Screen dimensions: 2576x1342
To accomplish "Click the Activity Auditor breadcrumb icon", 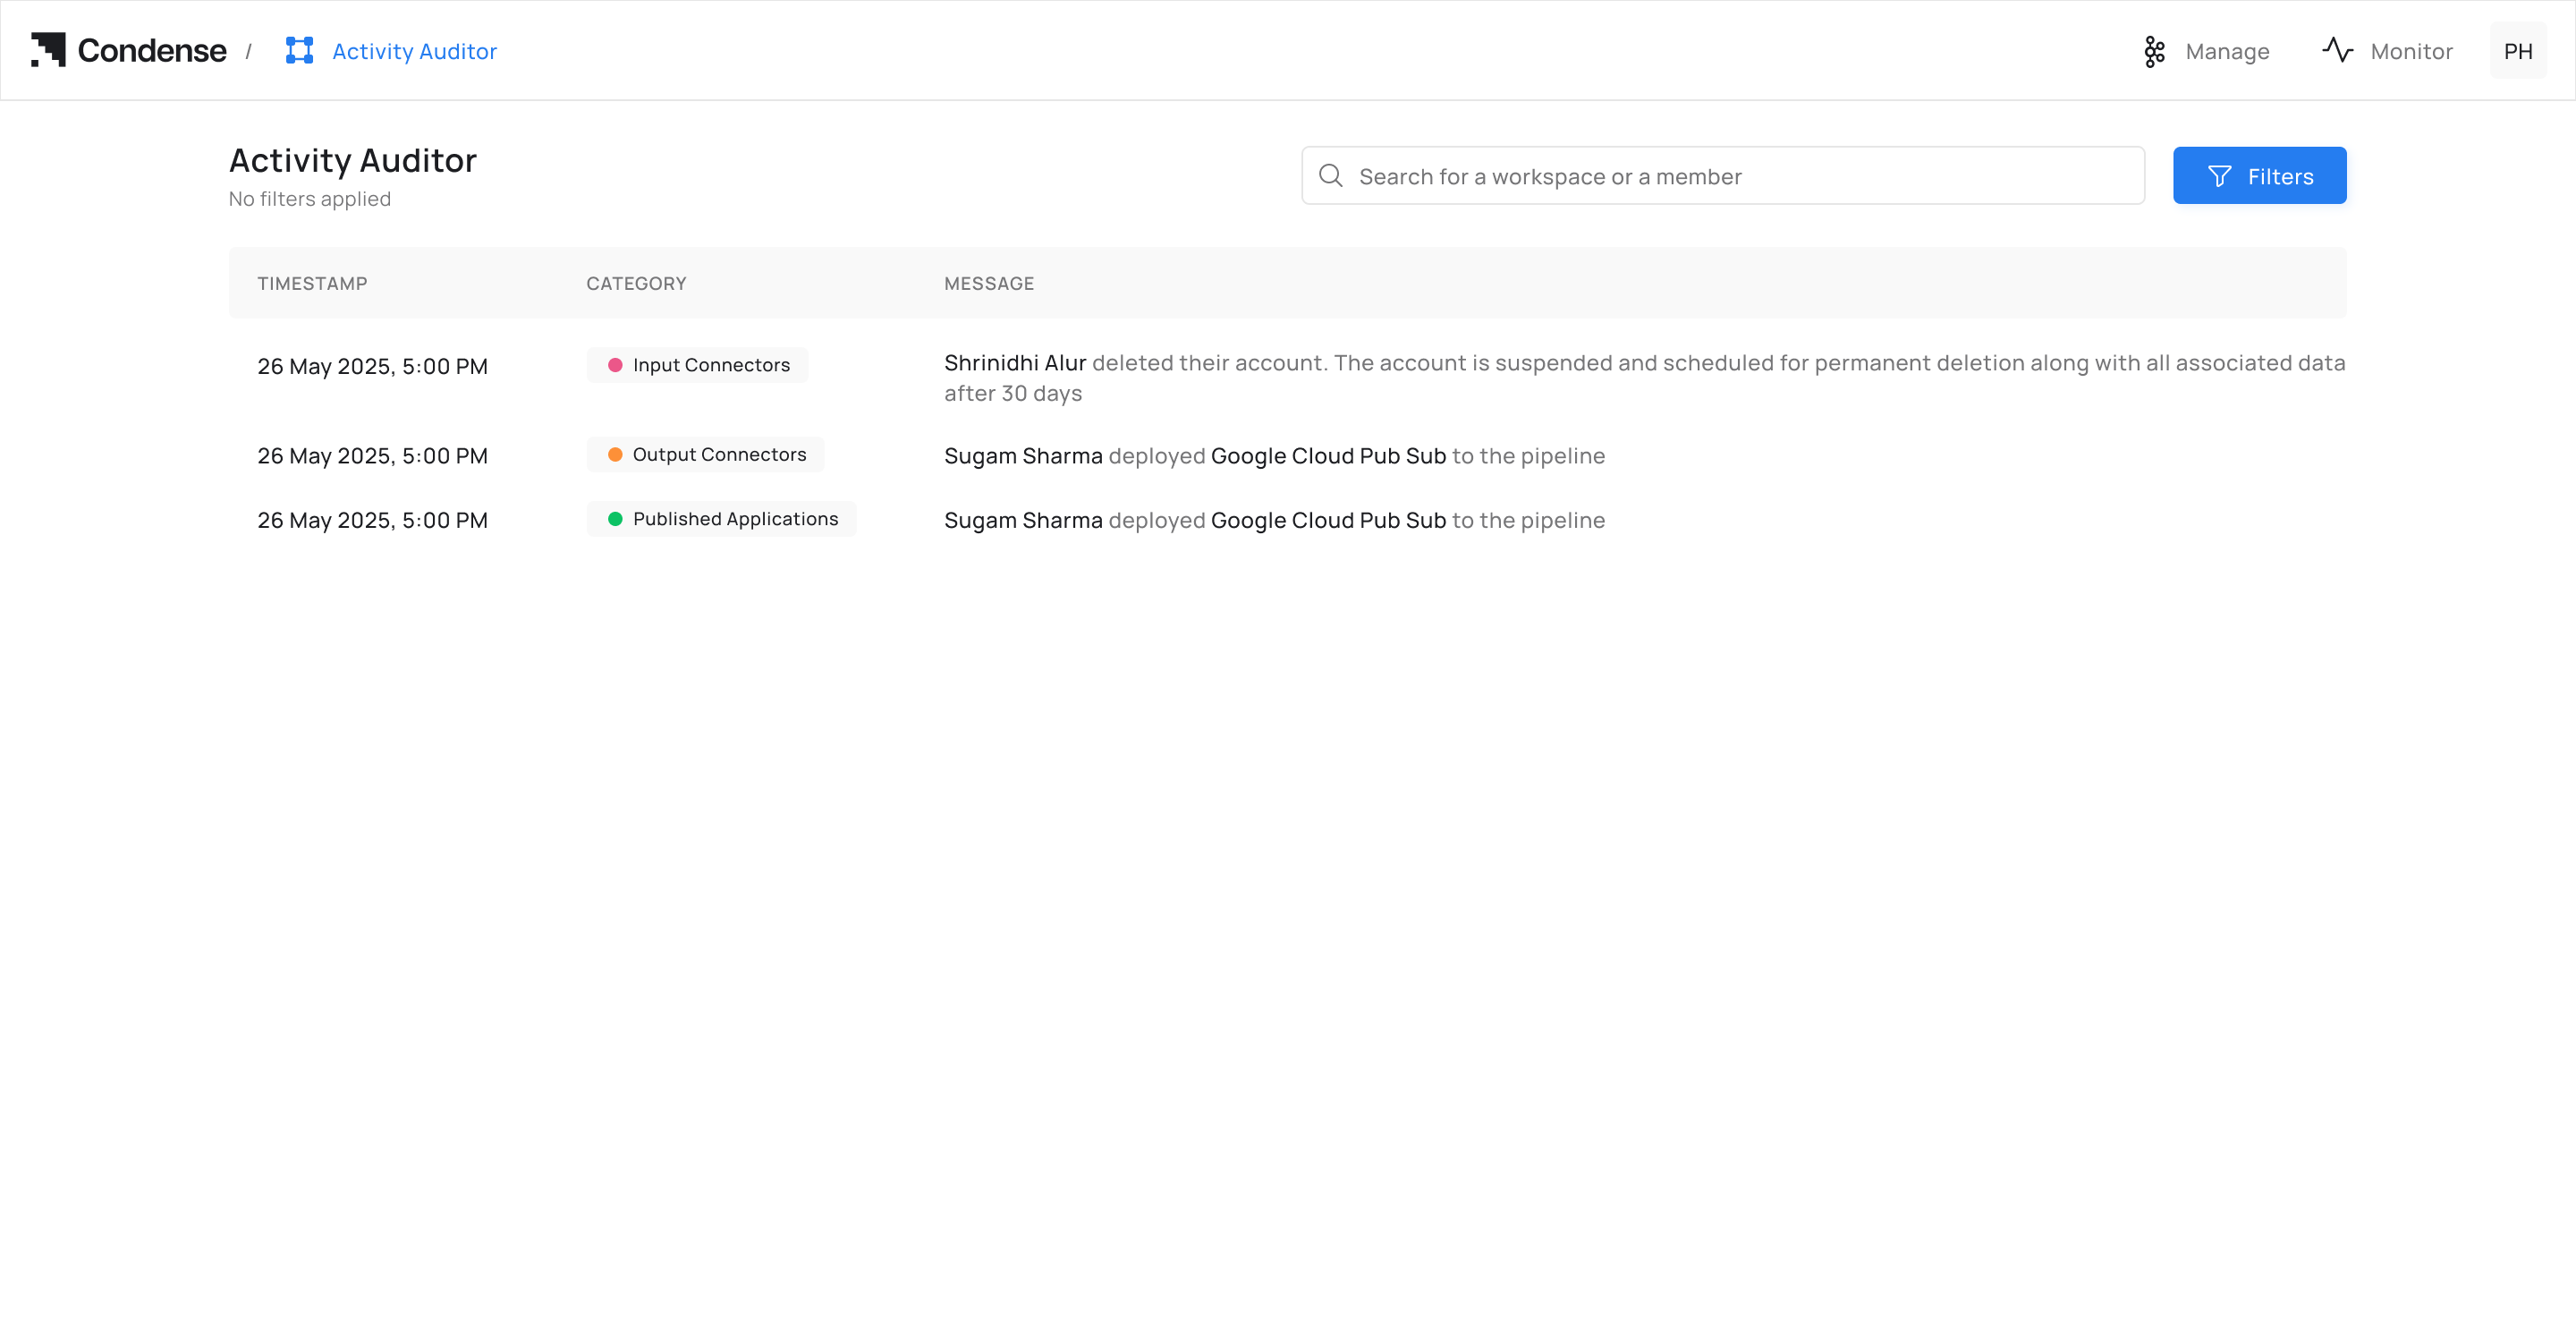I will coord(299,51).
